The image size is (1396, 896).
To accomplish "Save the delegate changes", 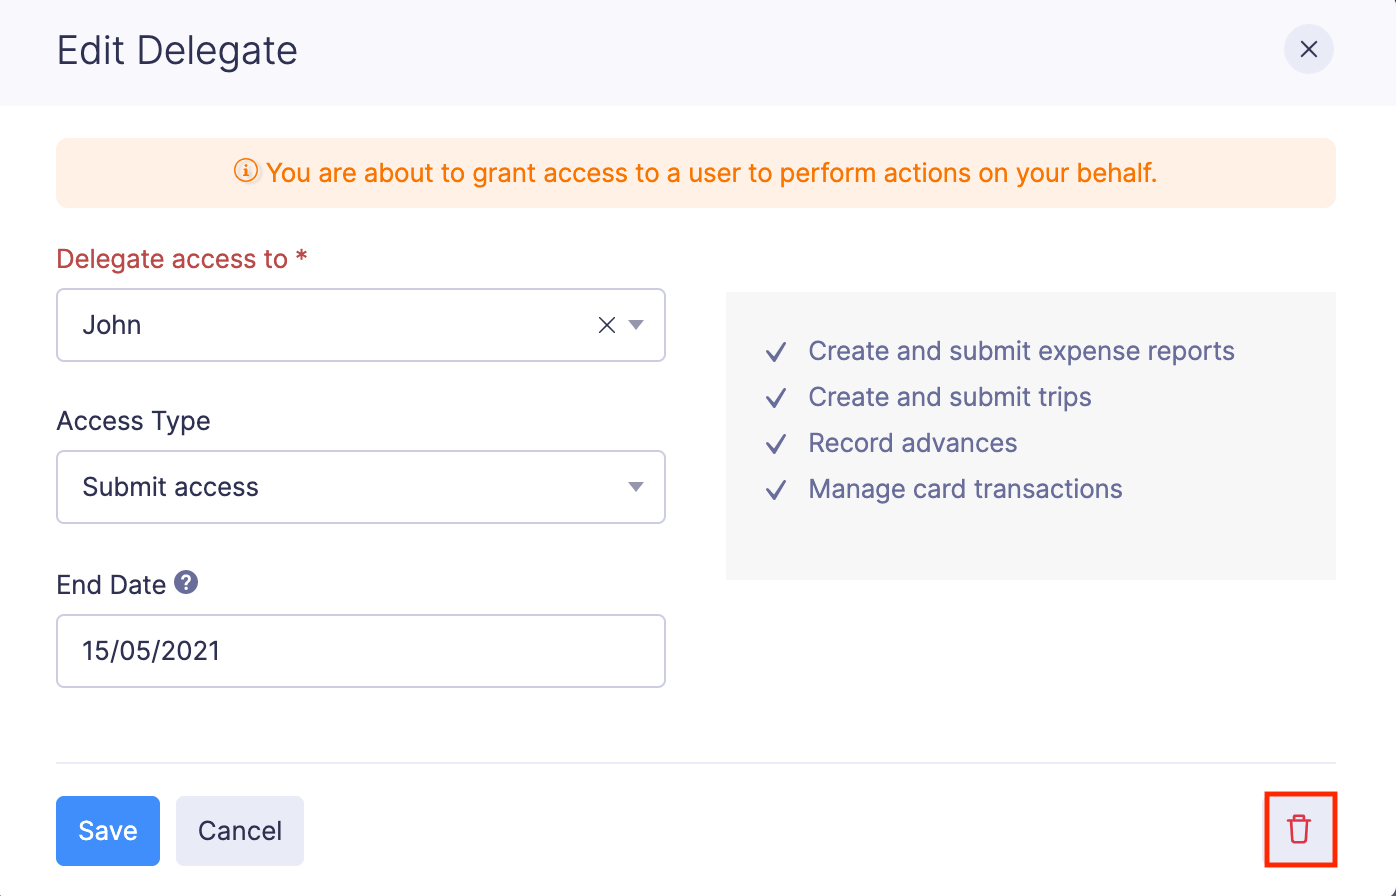I will click(x=108, y=830).
